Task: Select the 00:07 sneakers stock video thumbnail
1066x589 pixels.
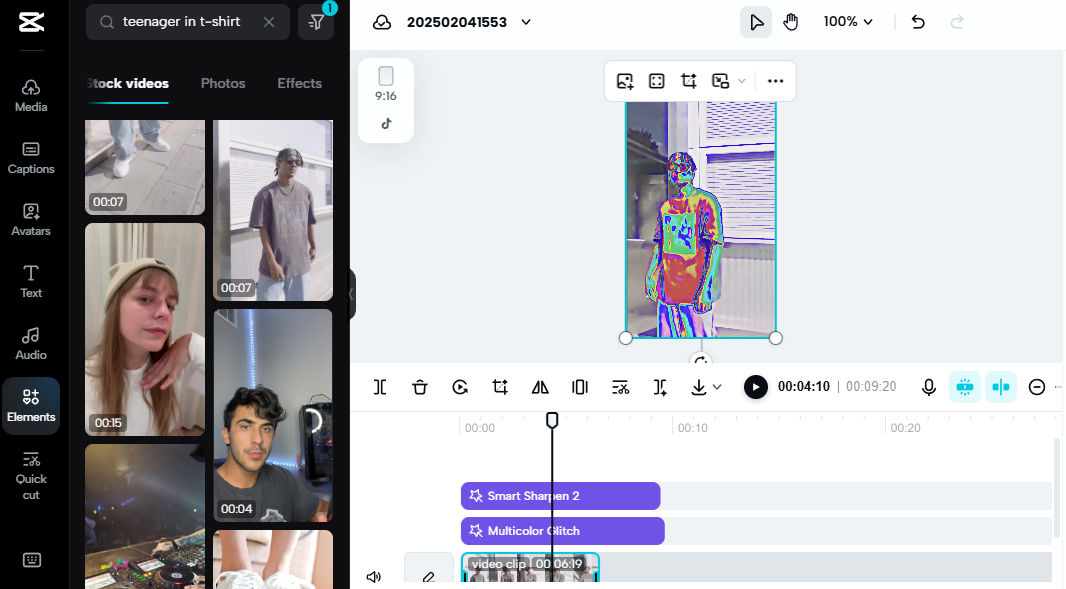Action: point(145,167)
